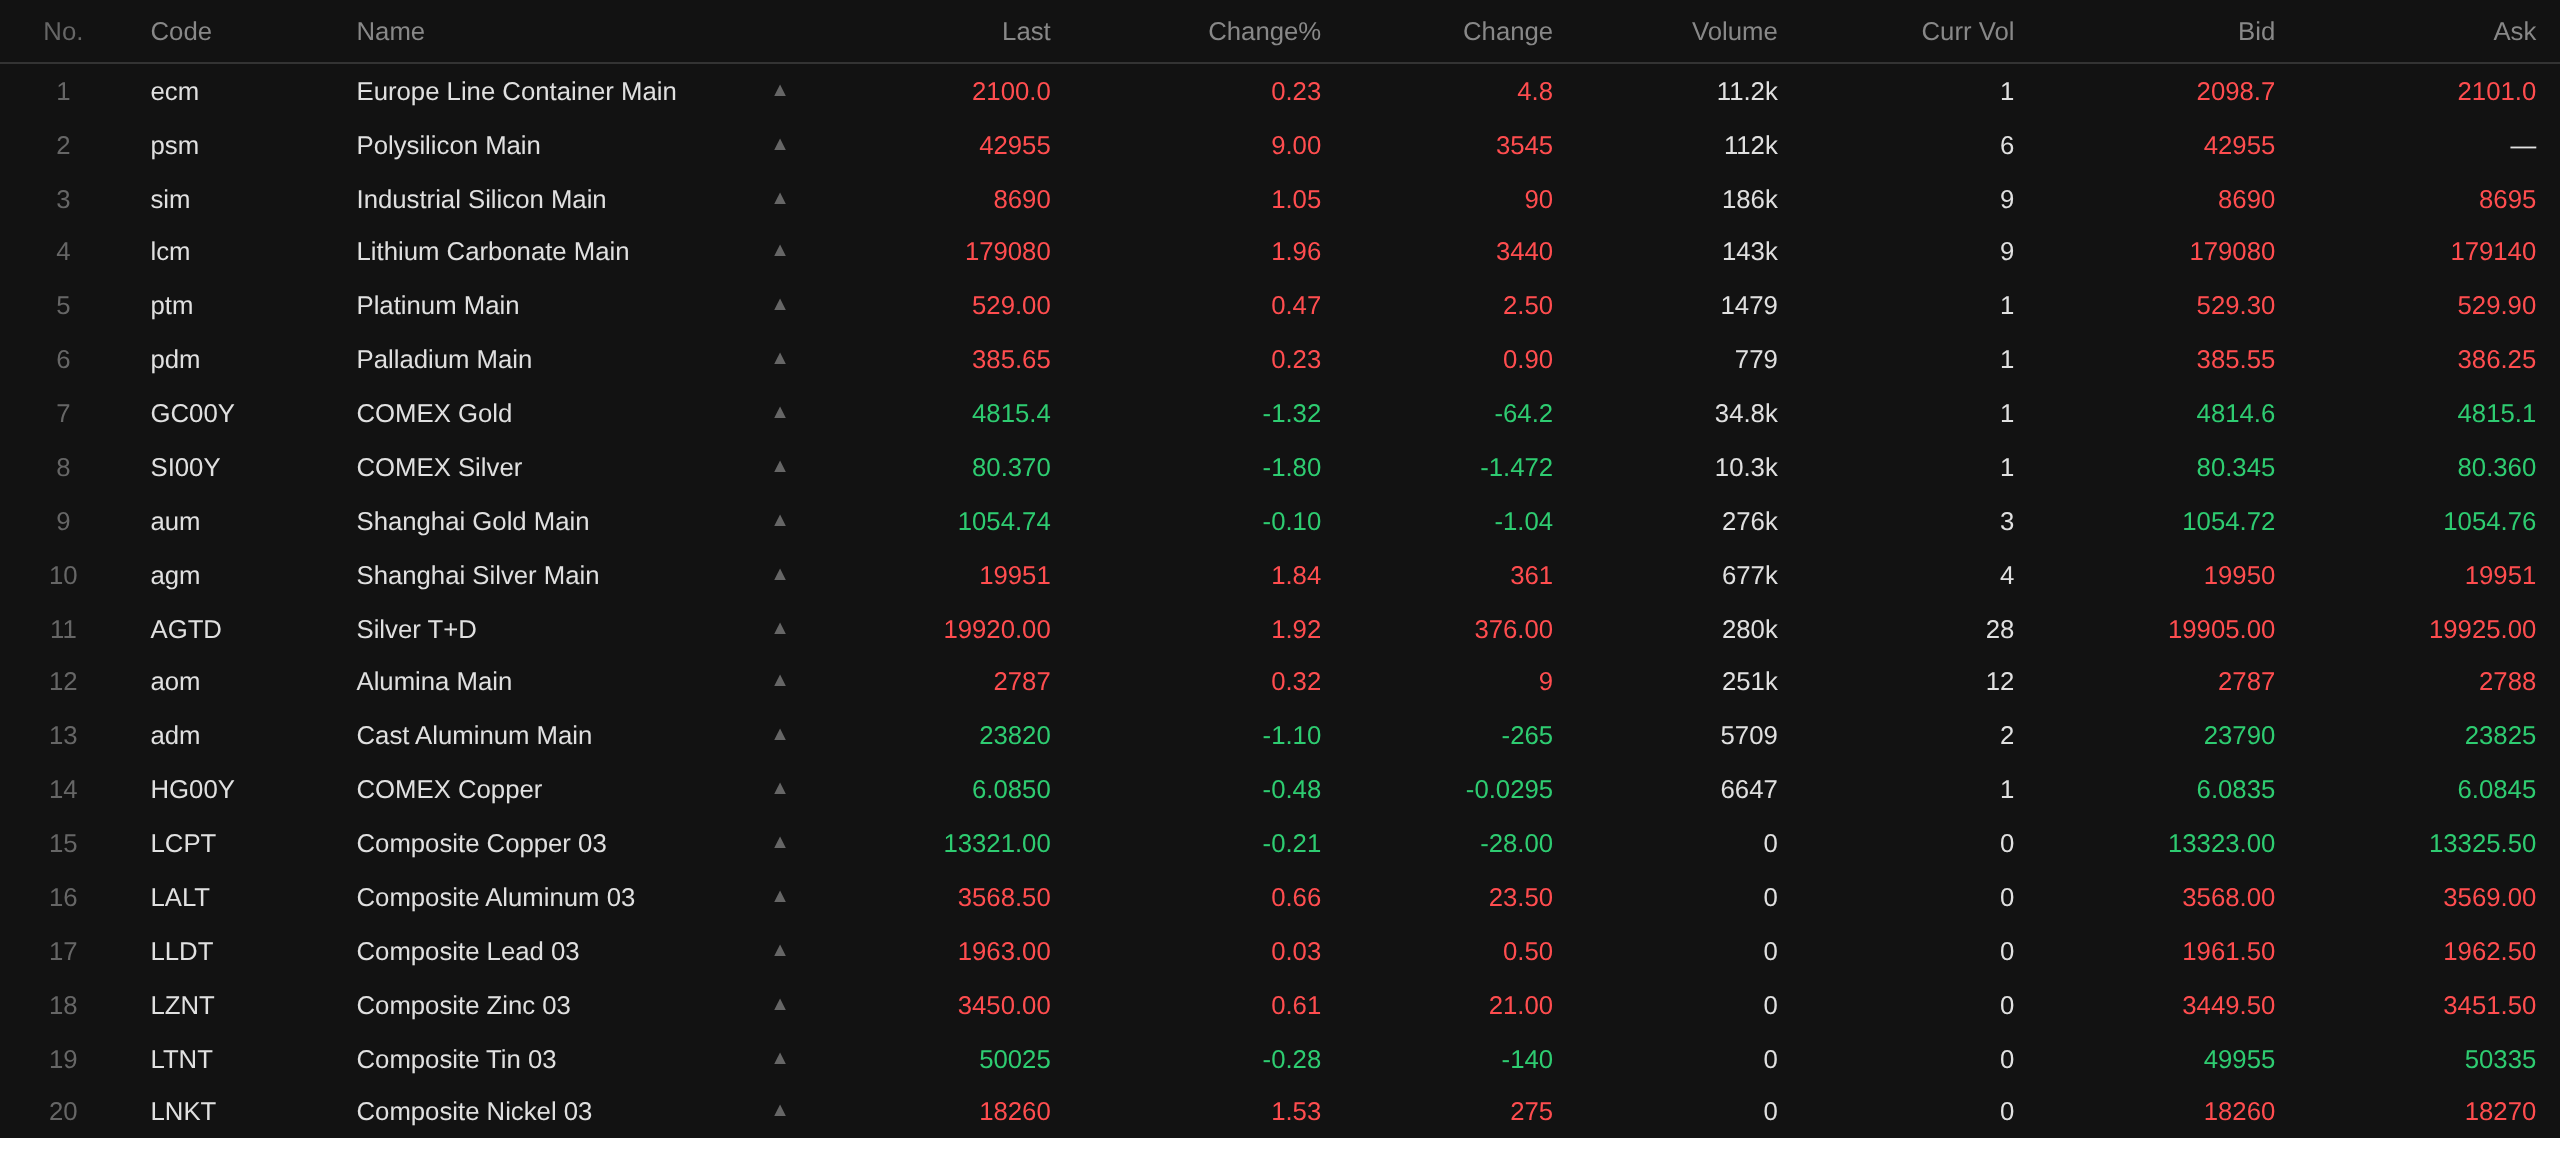Open the Industrial Silicon Main contract

coord(481,199)
